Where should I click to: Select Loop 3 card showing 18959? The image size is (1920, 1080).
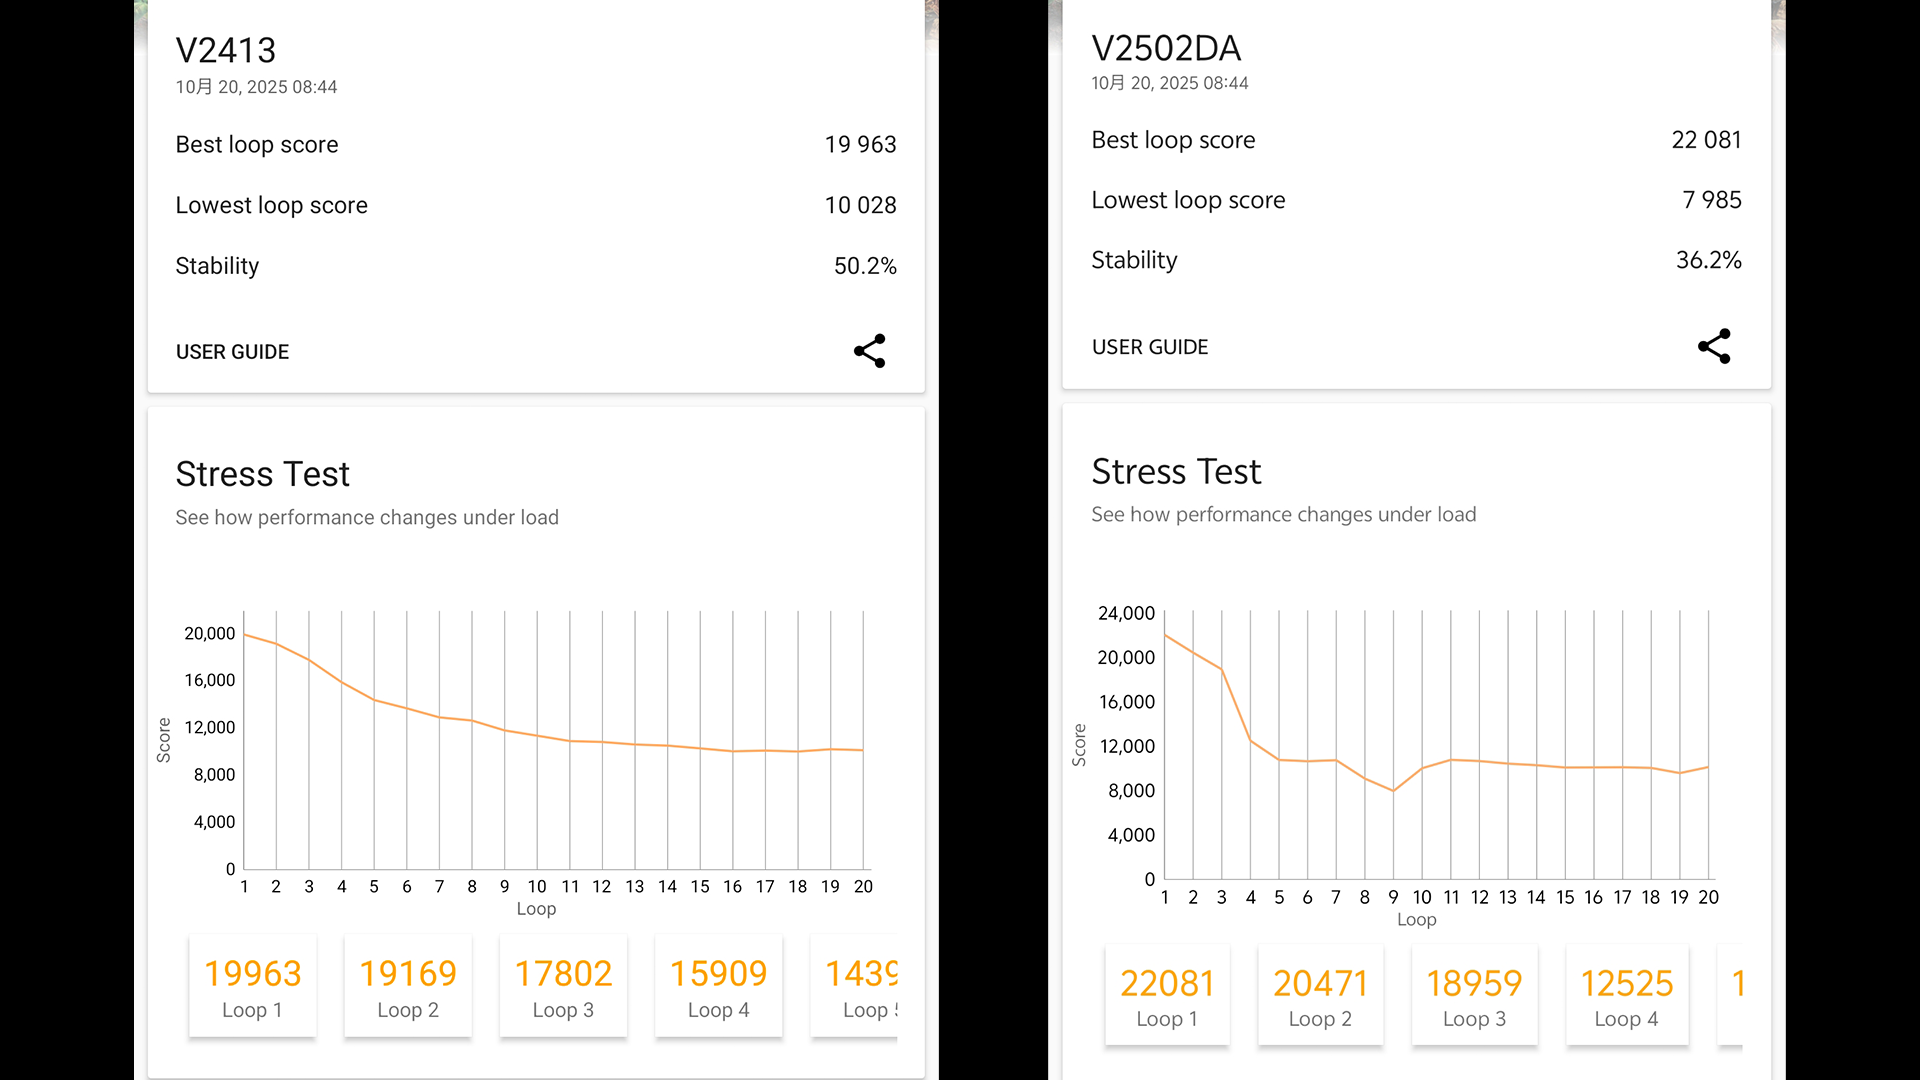[x=1474, y=996]
